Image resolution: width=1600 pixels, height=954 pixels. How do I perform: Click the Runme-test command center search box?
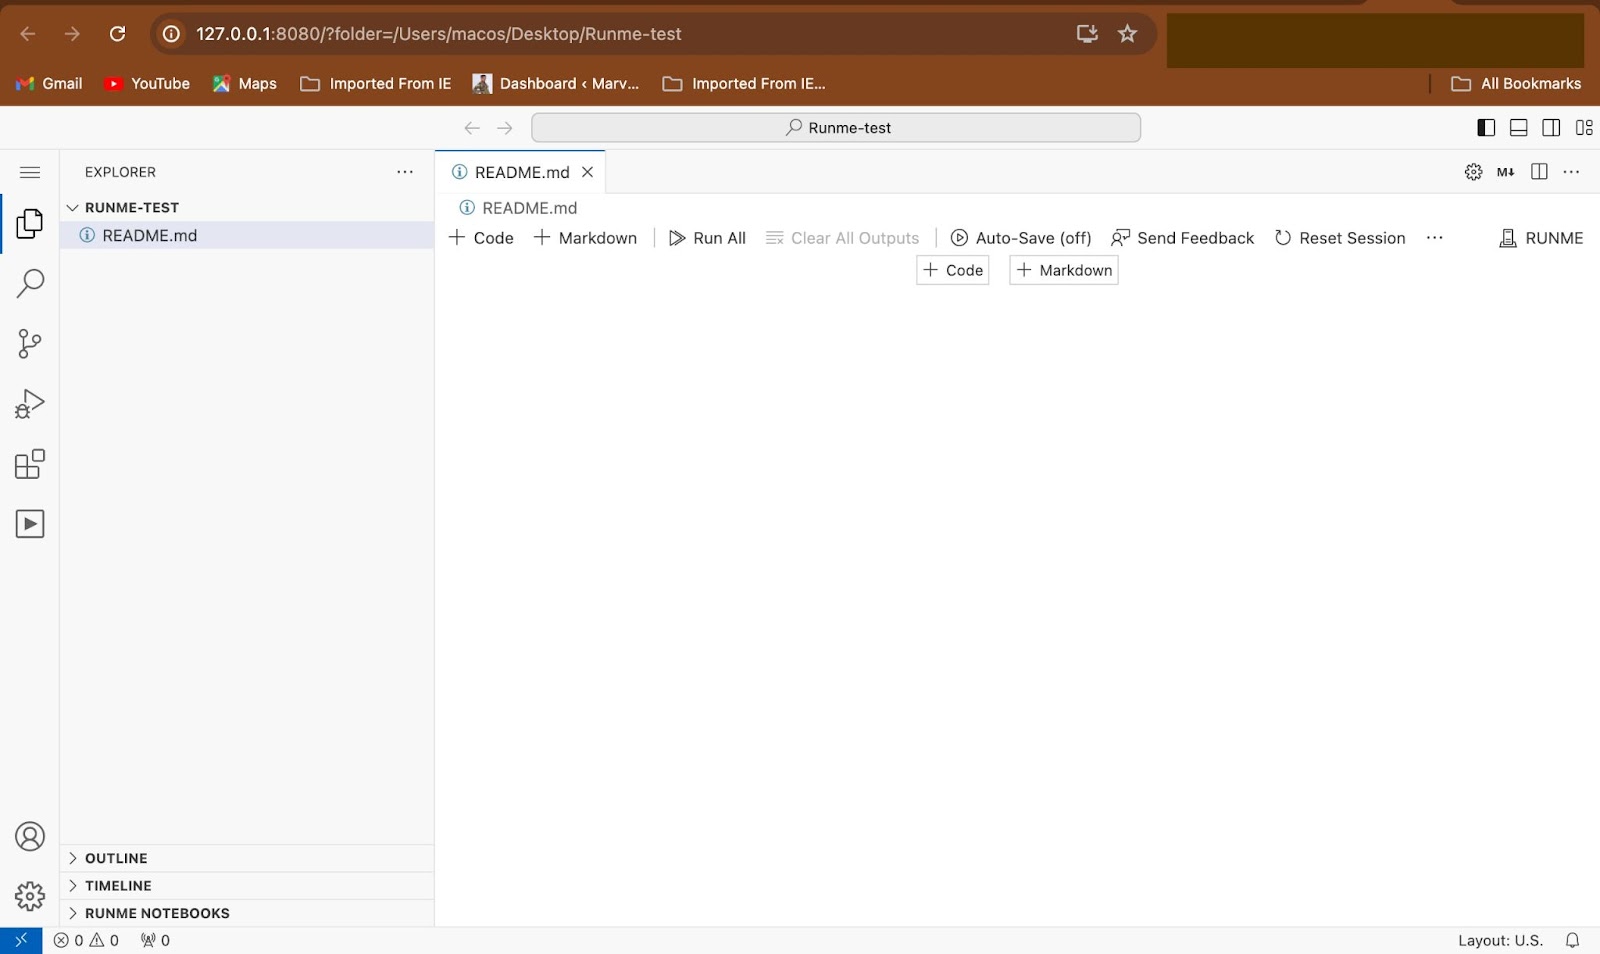[x=836, y=128]
